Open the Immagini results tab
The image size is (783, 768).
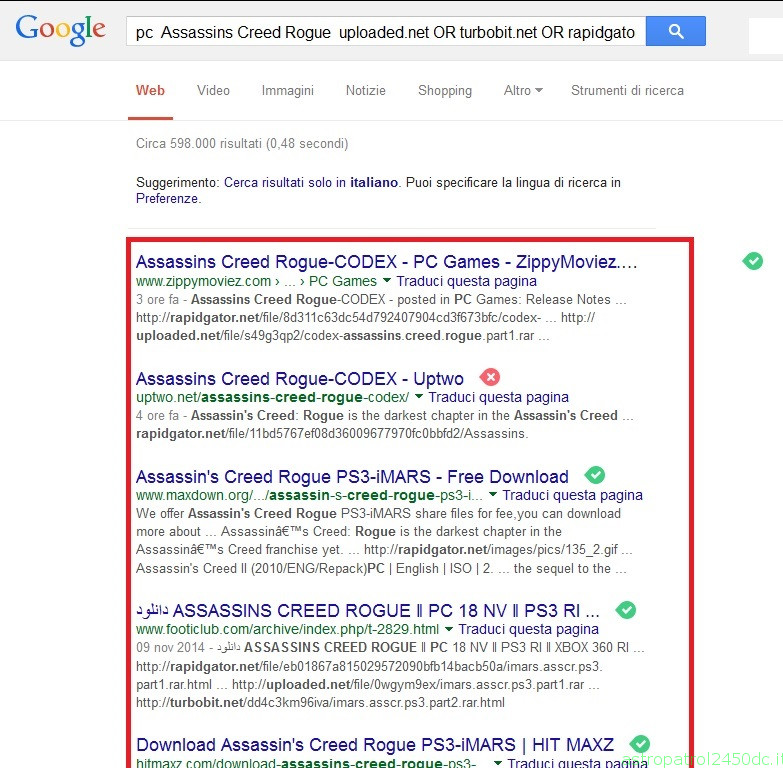click(288, 90)
